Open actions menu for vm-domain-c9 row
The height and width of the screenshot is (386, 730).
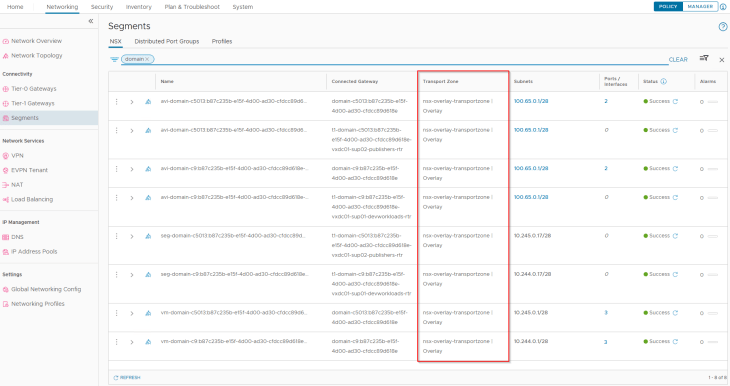[x=116, y=342]
